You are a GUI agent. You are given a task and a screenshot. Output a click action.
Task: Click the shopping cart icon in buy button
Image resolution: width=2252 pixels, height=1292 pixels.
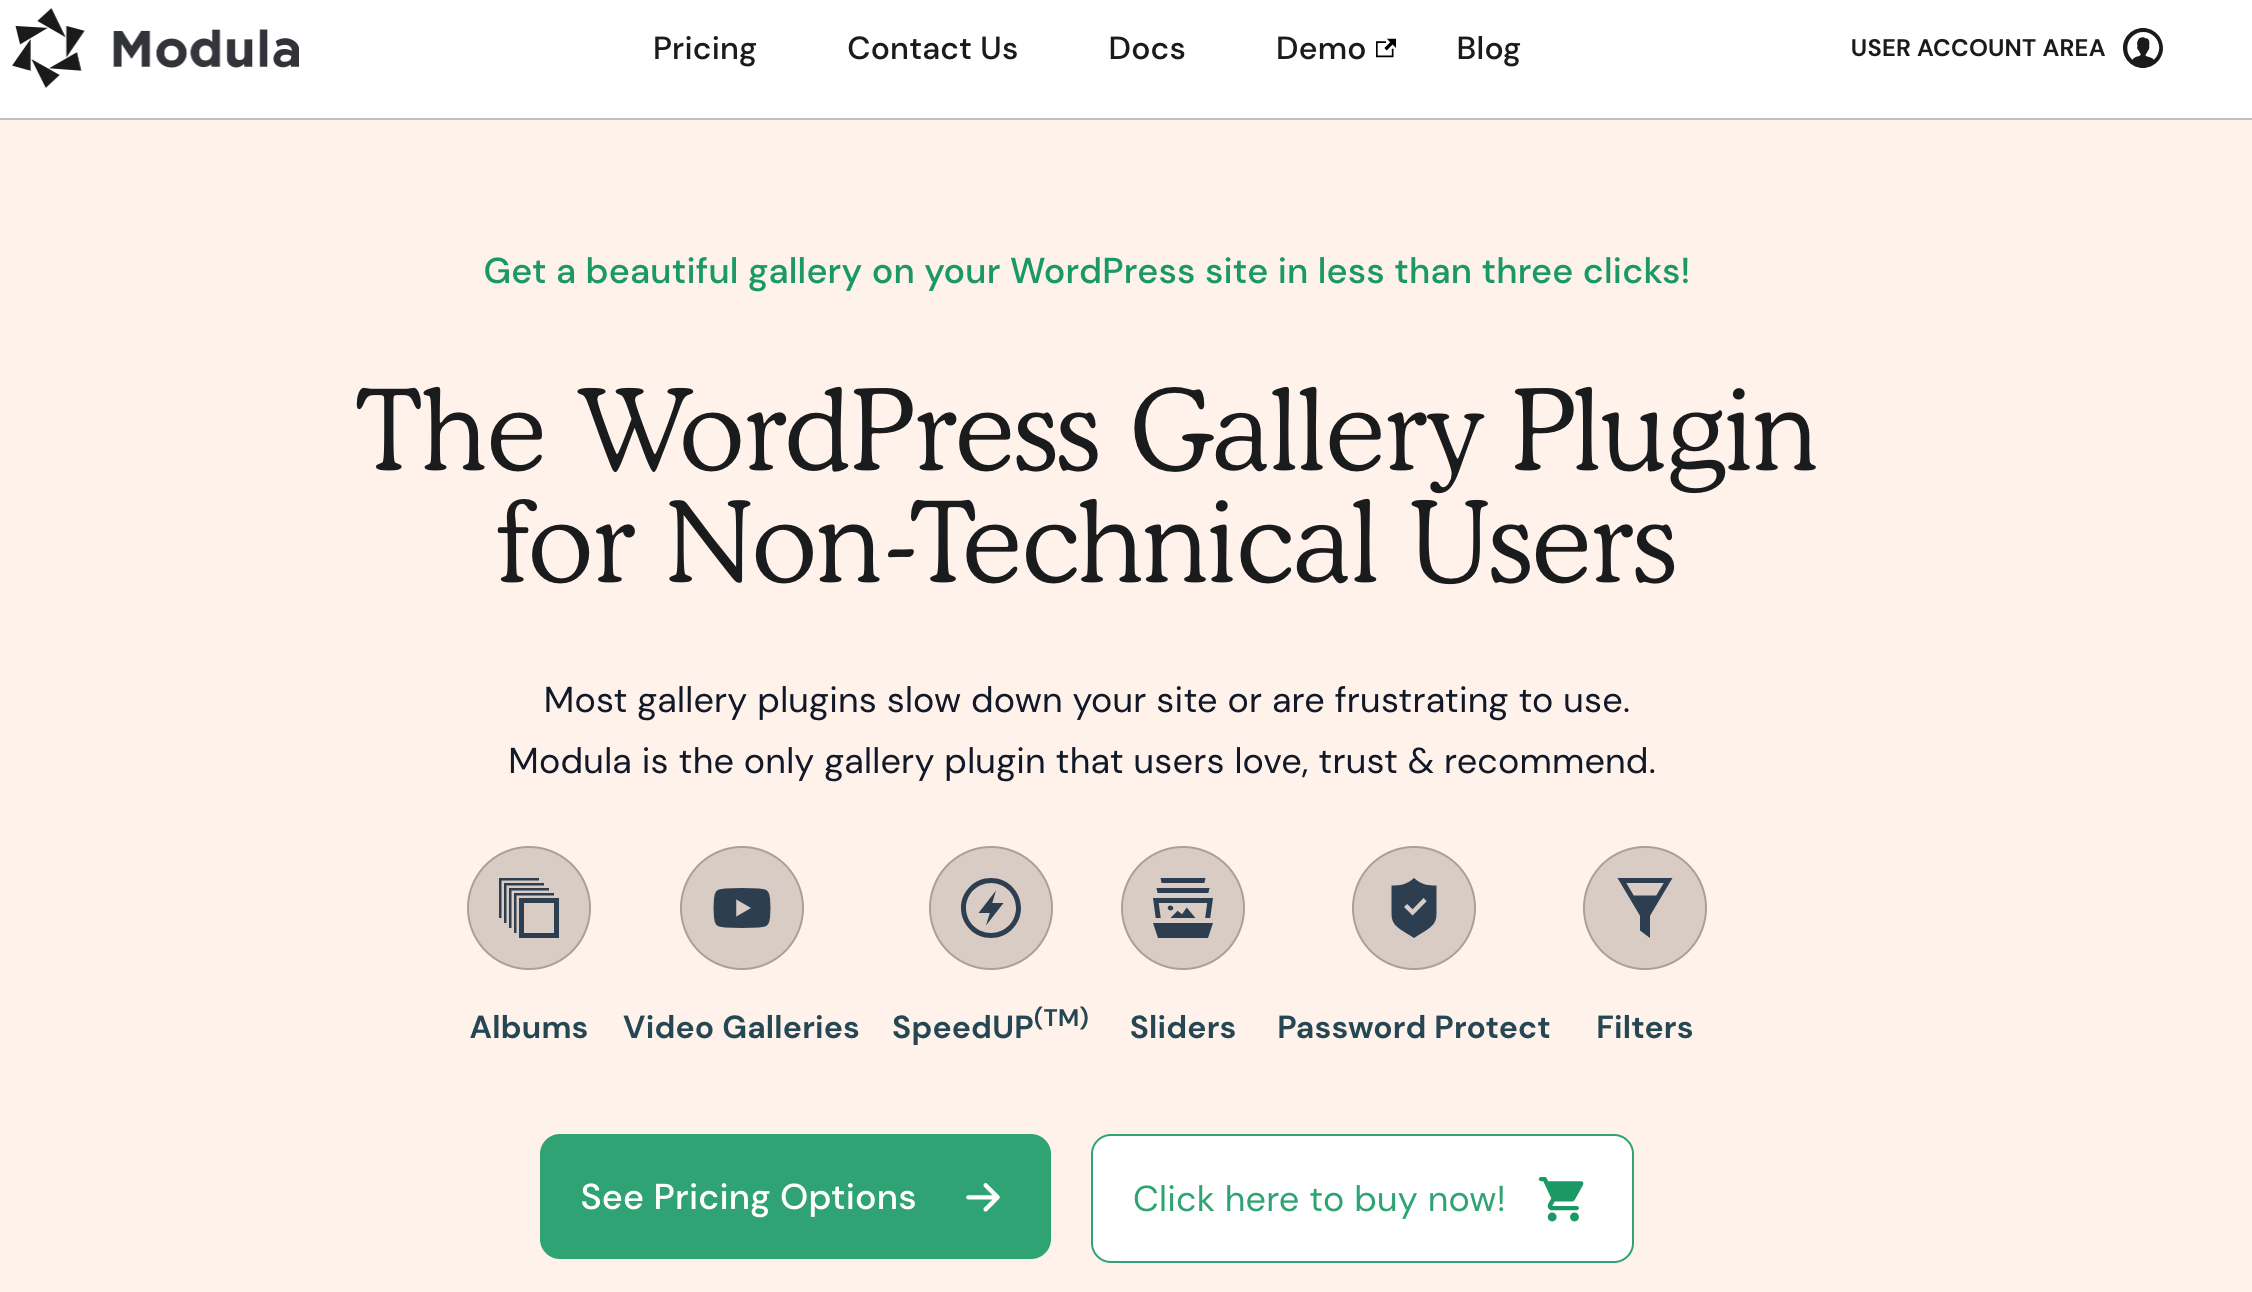(x=1562, y=1199)
